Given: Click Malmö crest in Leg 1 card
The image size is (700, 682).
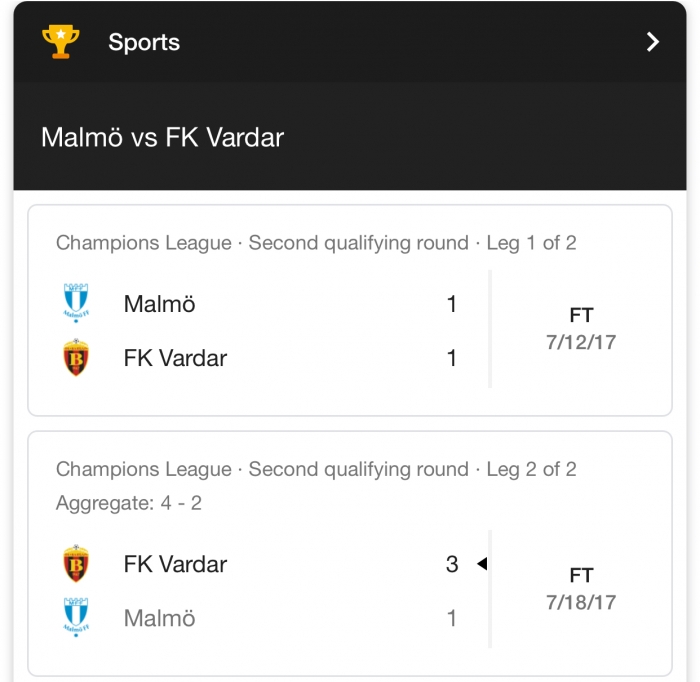Looking at the screenshot, I should click(76, 303).
